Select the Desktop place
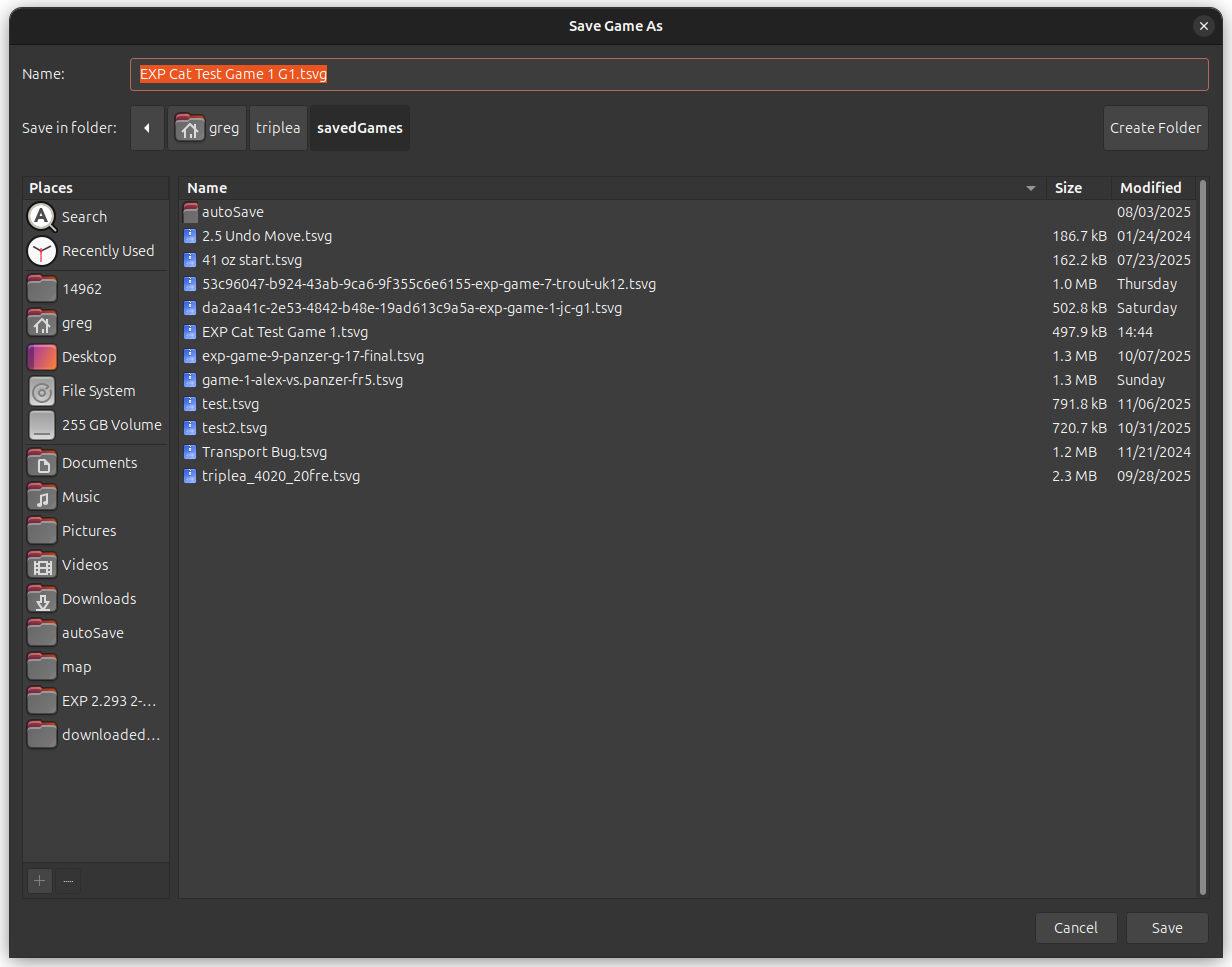 [87, 356]
